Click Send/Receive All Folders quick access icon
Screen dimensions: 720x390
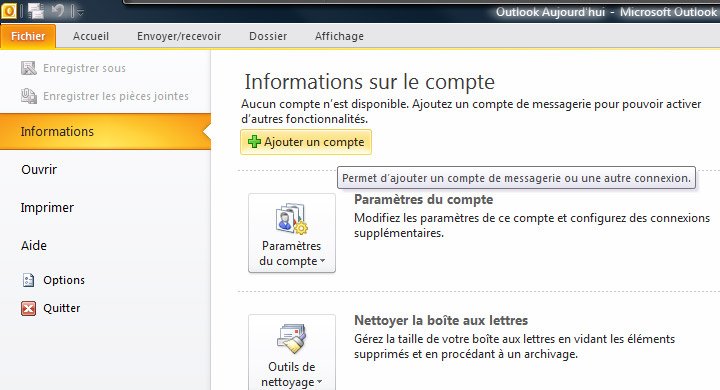coord(35,11)
